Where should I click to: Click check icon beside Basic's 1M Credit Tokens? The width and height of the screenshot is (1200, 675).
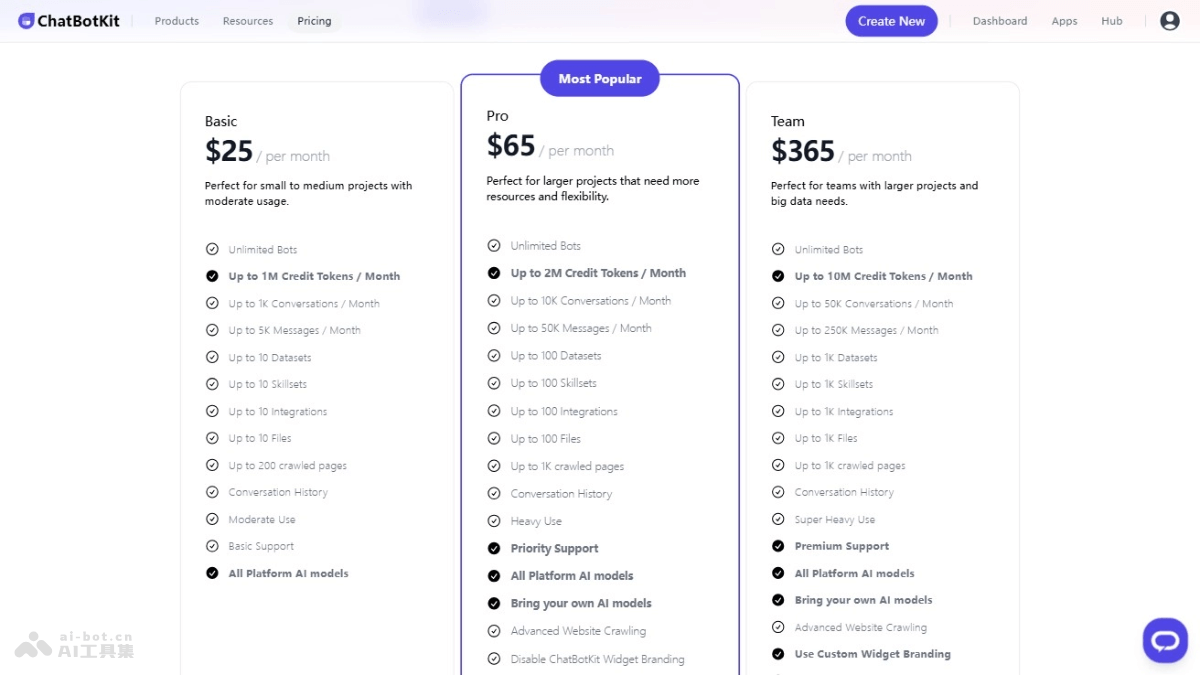pos(212,276)
